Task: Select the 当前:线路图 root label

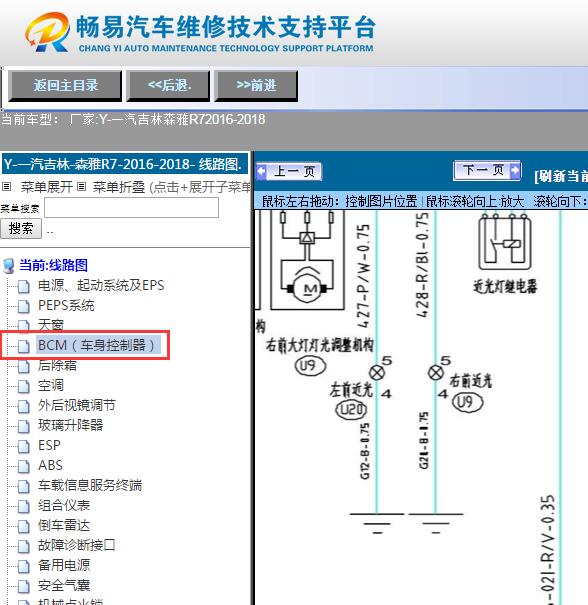Action: [x=53, y=265]
